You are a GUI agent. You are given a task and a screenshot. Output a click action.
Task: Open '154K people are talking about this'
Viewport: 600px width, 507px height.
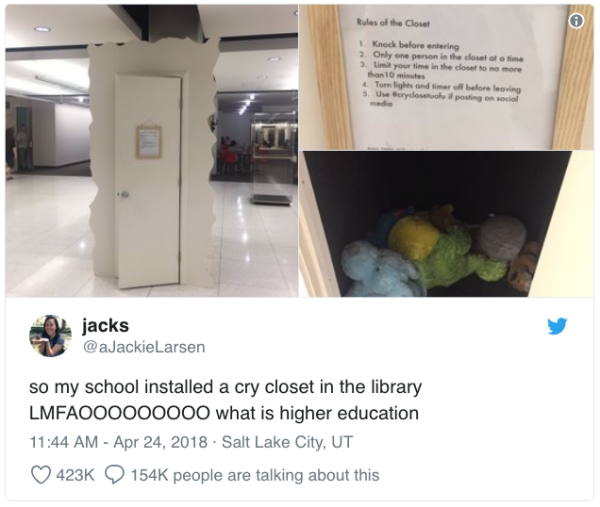255,475
